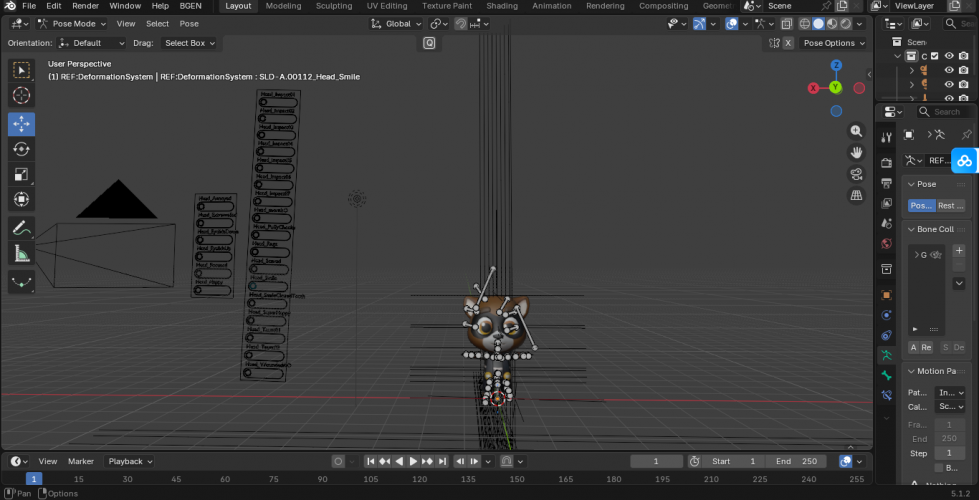979x500 pixels.
Task: Open the BGEN menu
Action: (190, 6)
